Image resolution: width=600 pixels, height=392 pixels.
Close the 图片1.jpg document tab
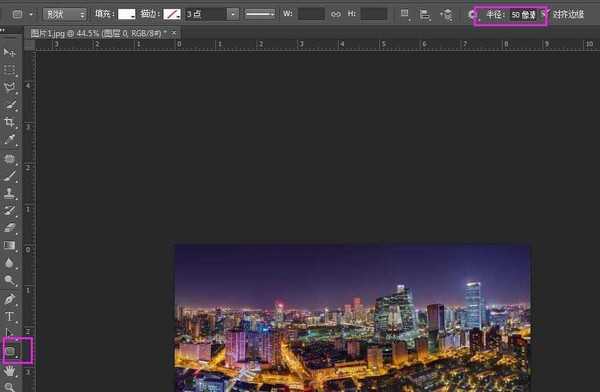pyautogui.click(x=174, y=33)
